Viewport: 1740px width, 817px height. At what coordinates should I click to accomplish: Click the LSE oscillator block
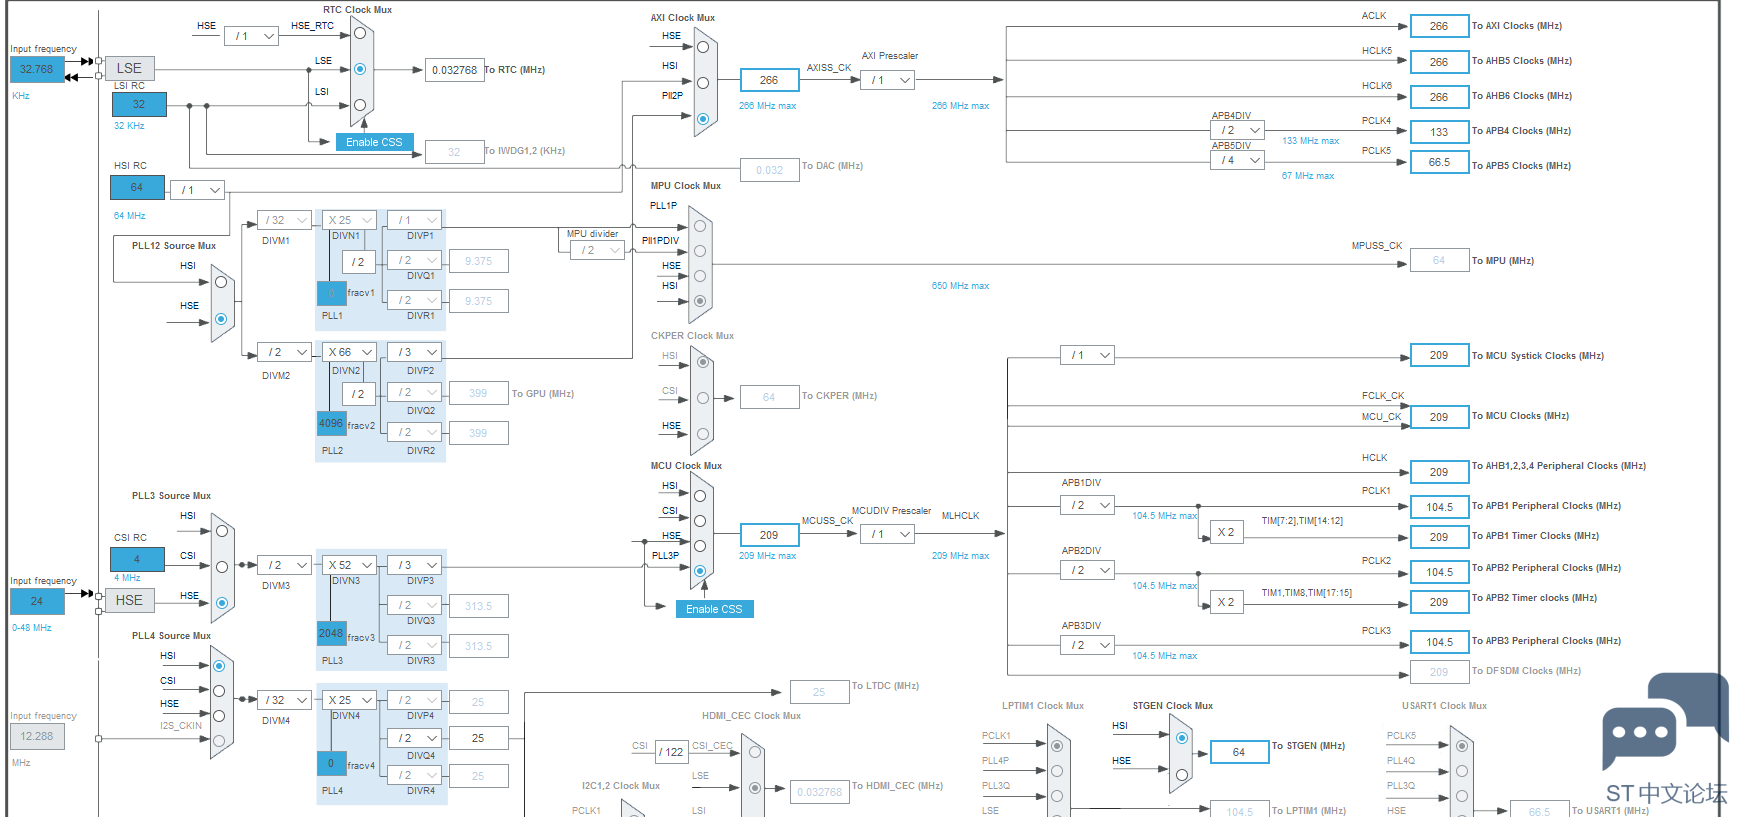click(x=129, y=68)
